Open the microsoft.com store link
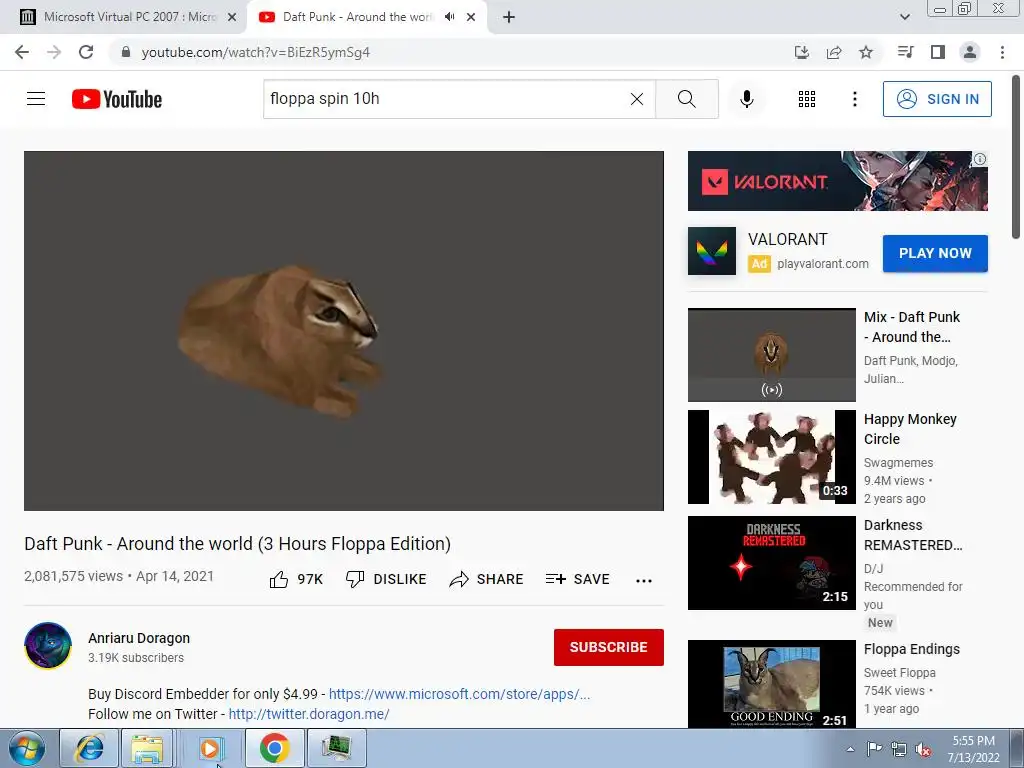Screen dimensions: 1024x768 point(459,694)
